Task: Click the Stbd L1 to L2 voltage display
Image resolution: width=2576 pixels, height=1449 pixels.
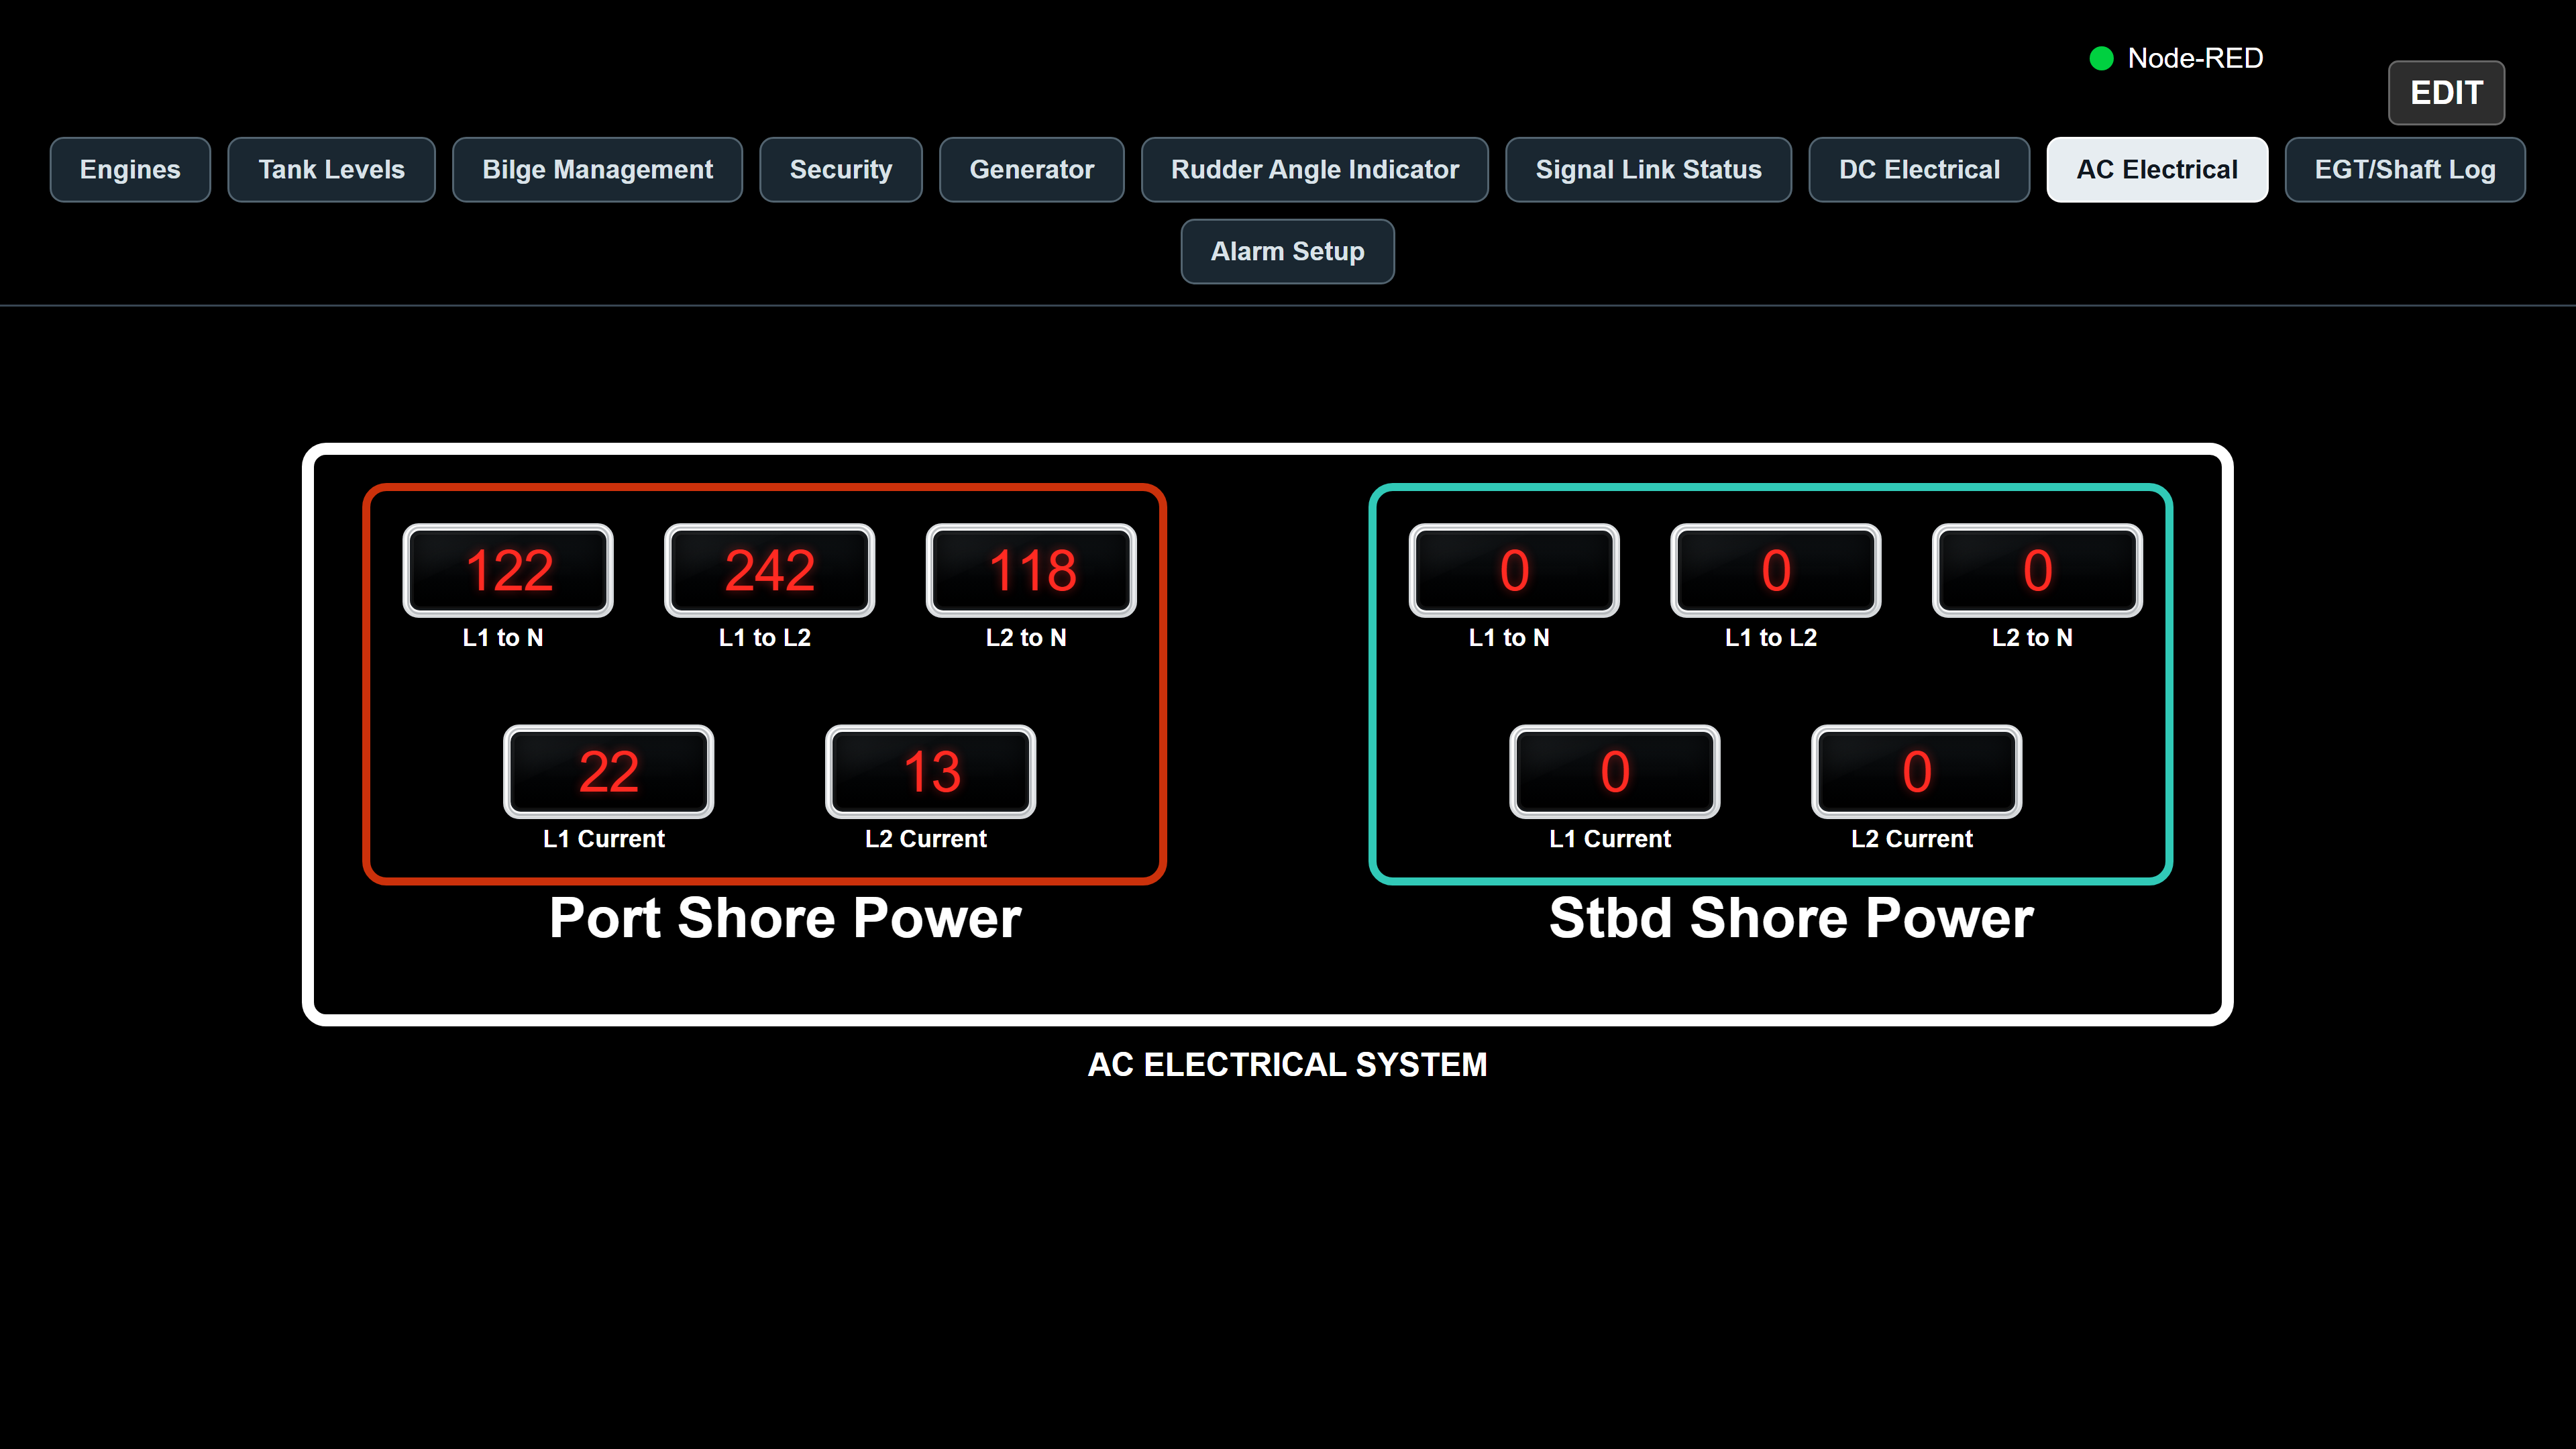Action: pos(1776,570)
